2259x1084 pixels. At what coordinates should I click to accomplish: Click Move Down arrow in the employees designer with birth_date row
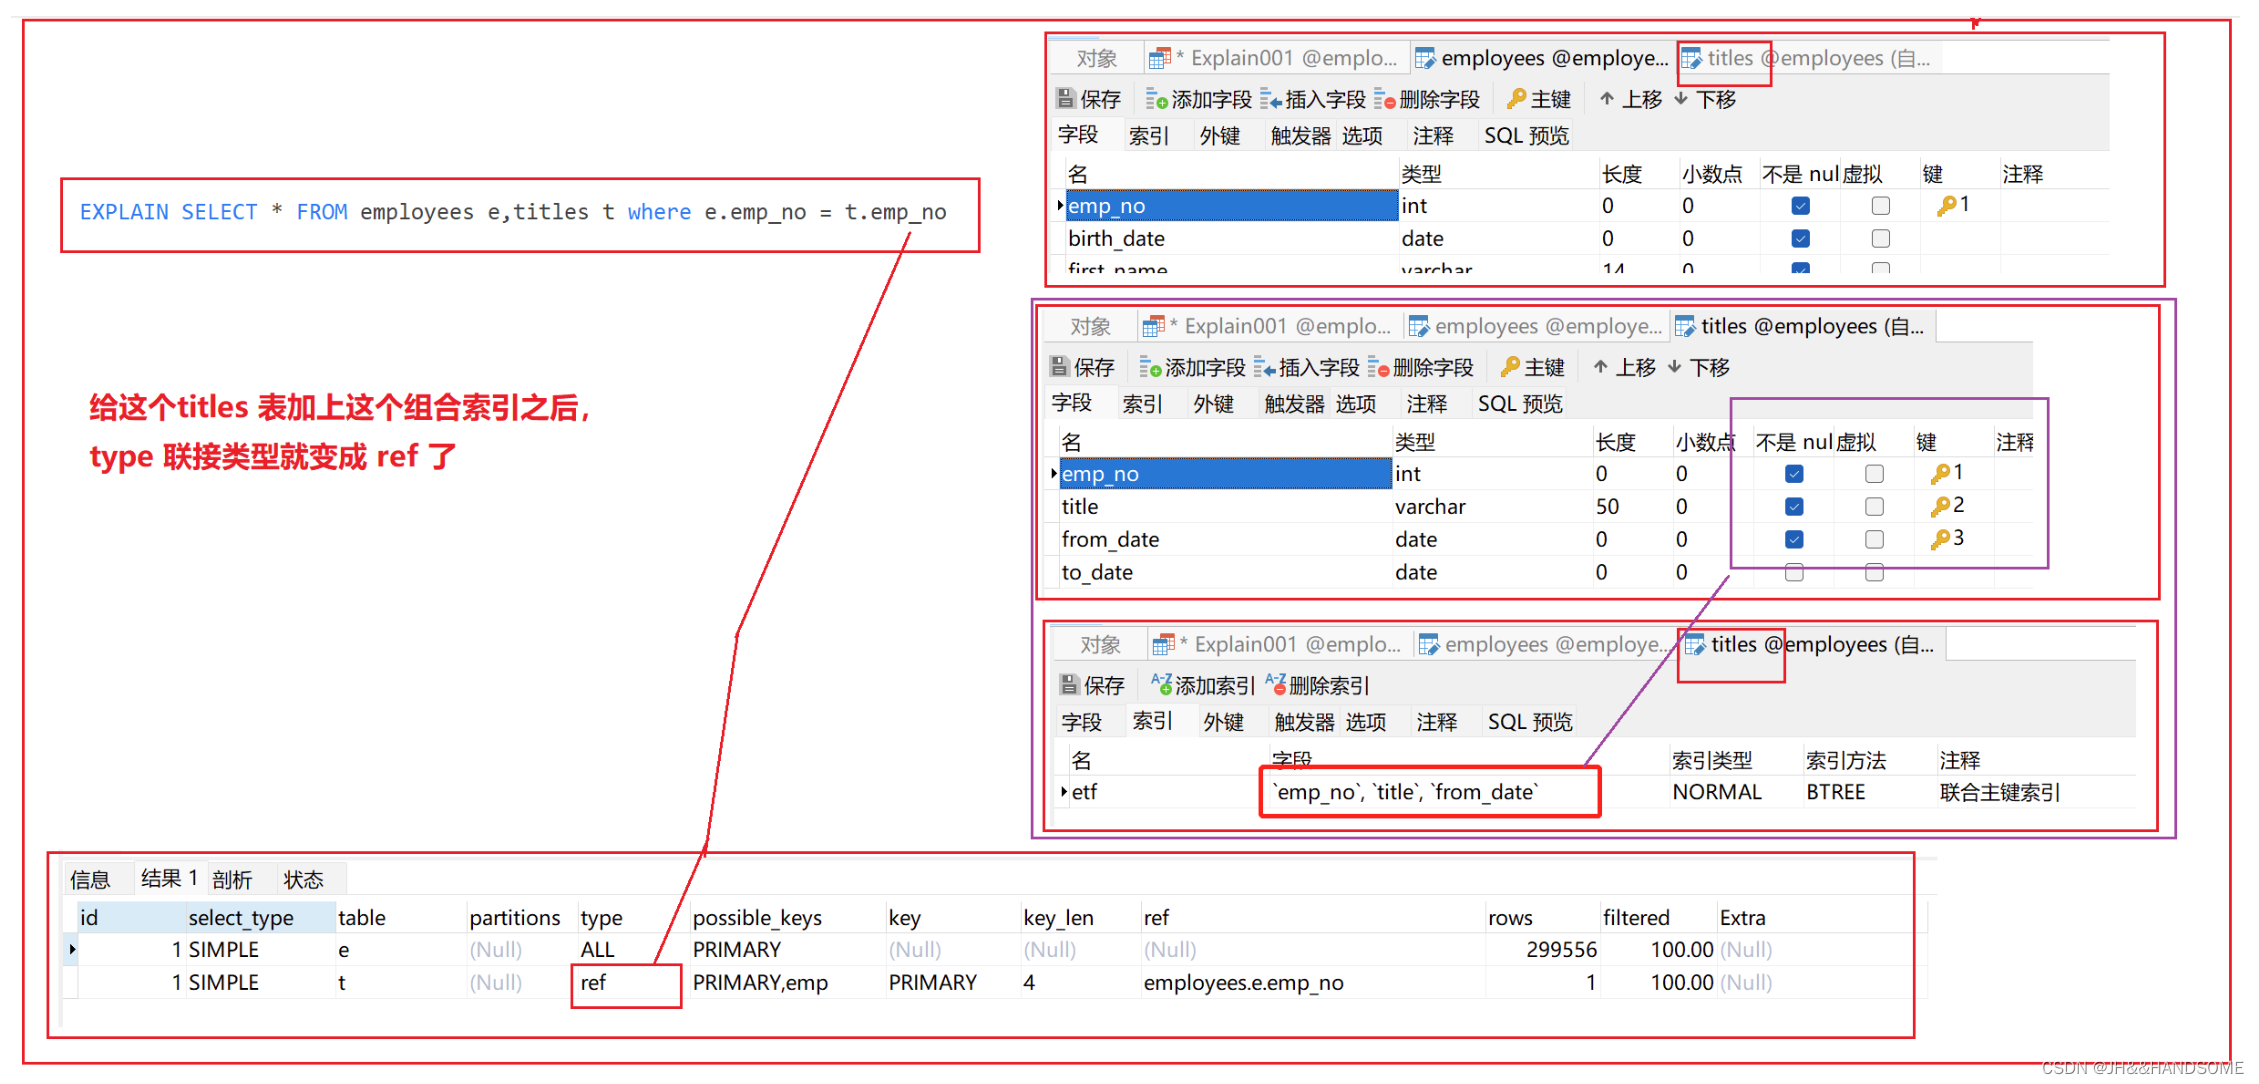pyautogui.click(x=1681, y=98)
